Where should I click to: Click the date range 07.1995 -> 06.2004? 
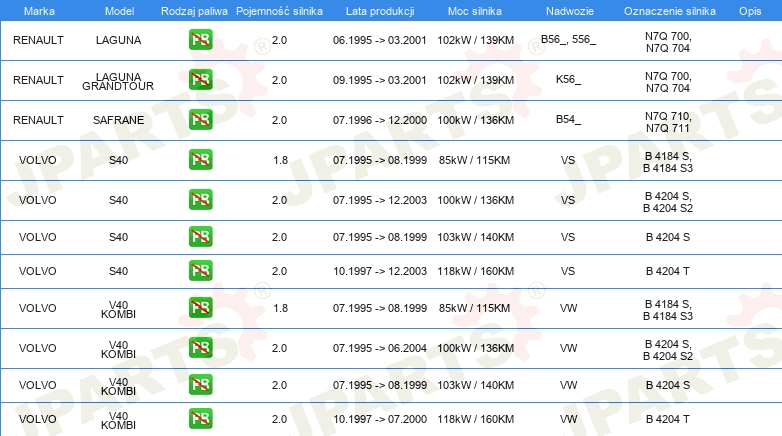click(380, 348)
